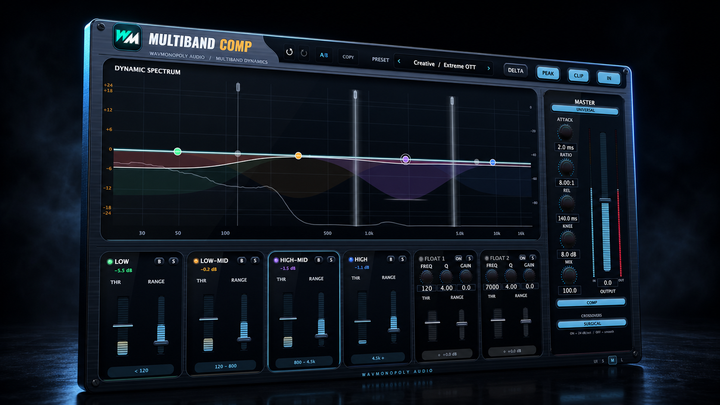This screenshot has width=720, height=405.
Task: Bypass the HIGH-MID band with B button
Action: point(319,259)
